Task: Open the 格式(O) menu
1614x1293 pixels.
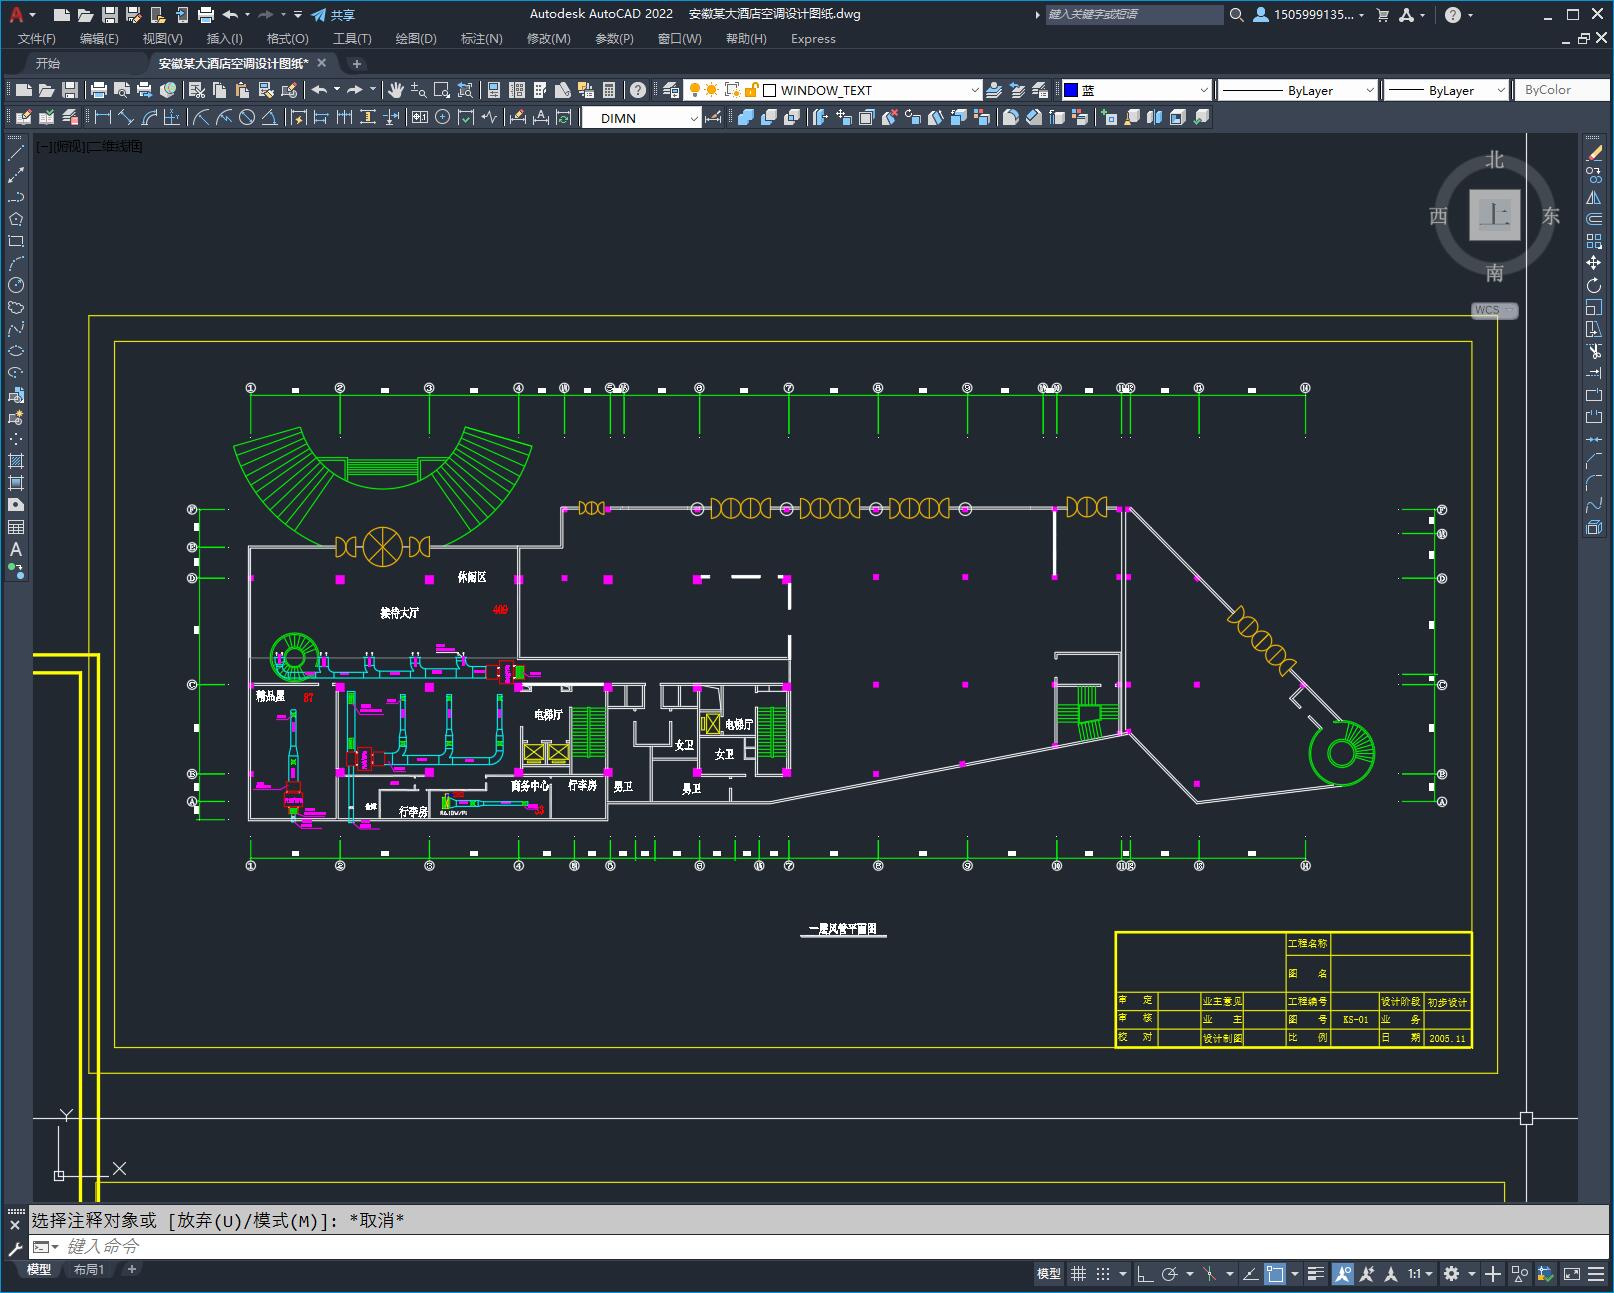Action: (x=287, y=39)
